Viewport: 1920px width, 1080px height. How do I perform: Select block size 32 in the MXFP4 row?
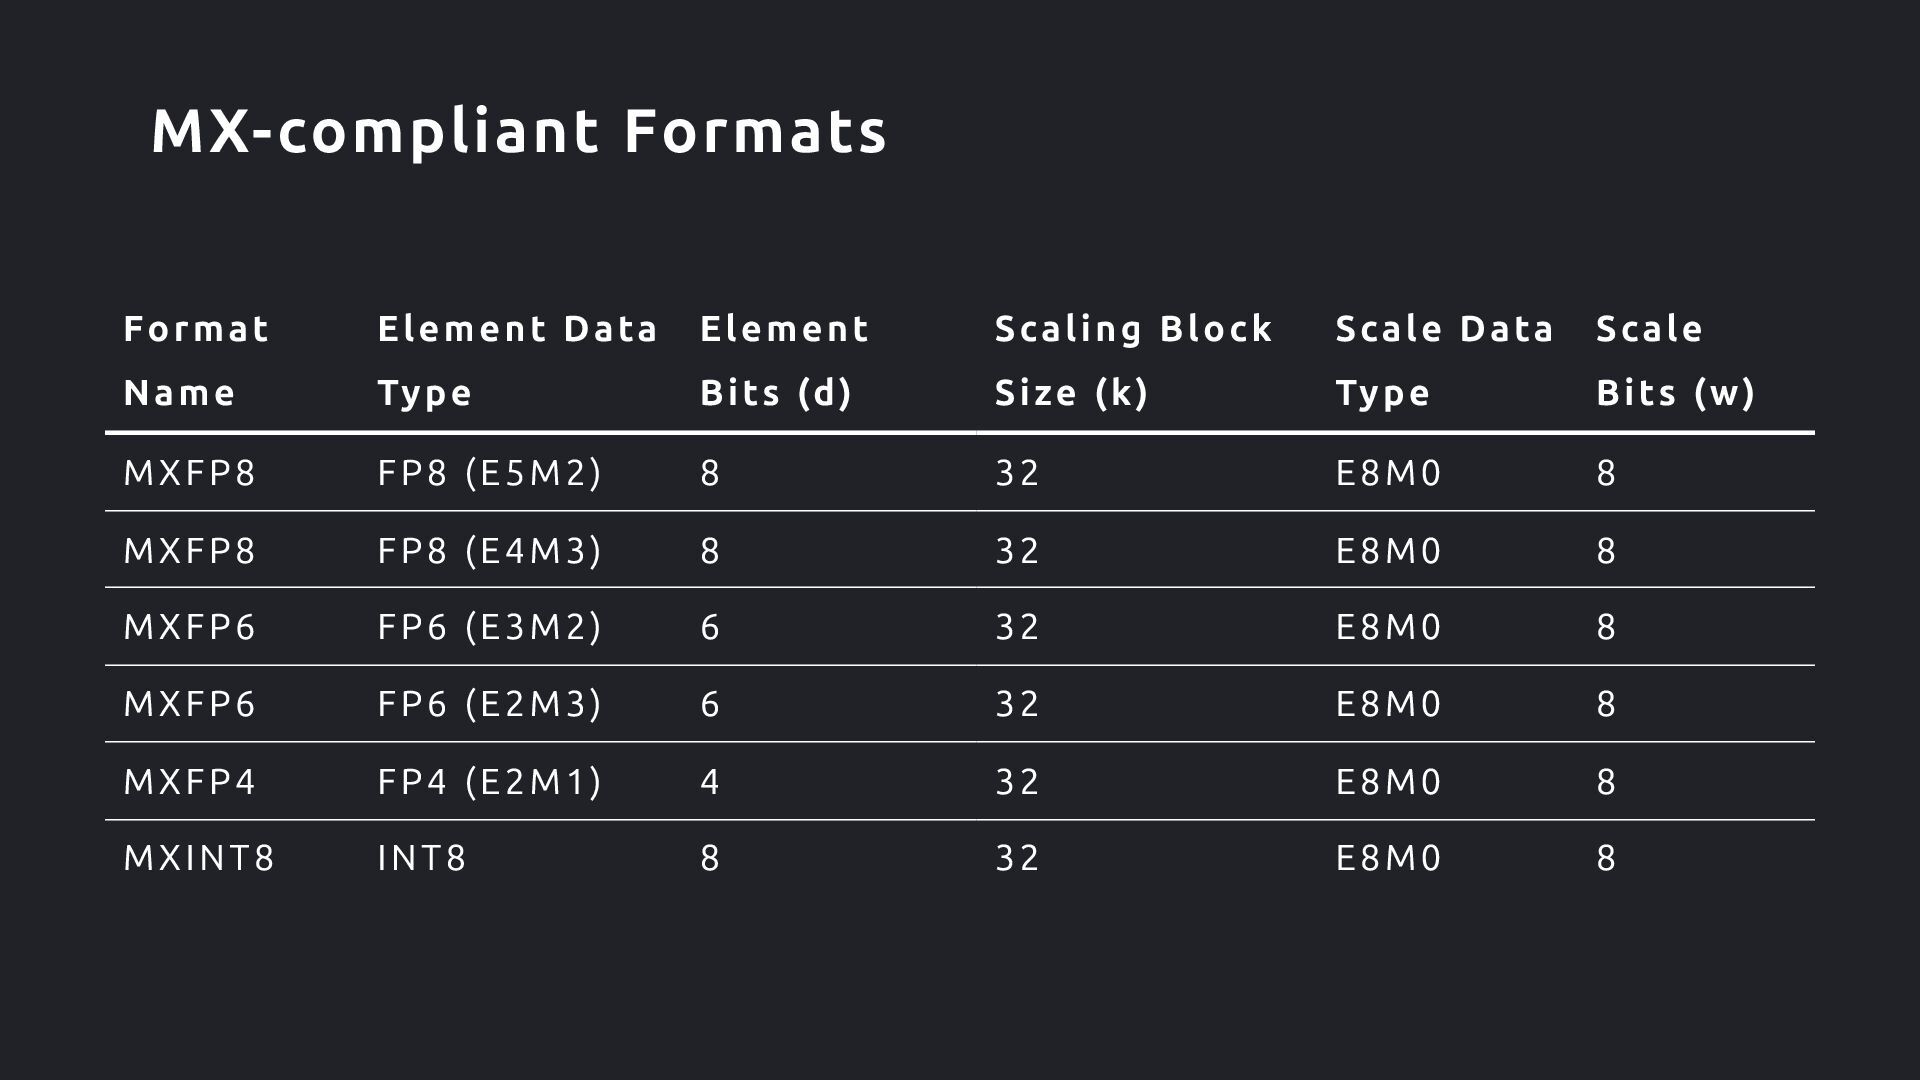point(1018,781)
